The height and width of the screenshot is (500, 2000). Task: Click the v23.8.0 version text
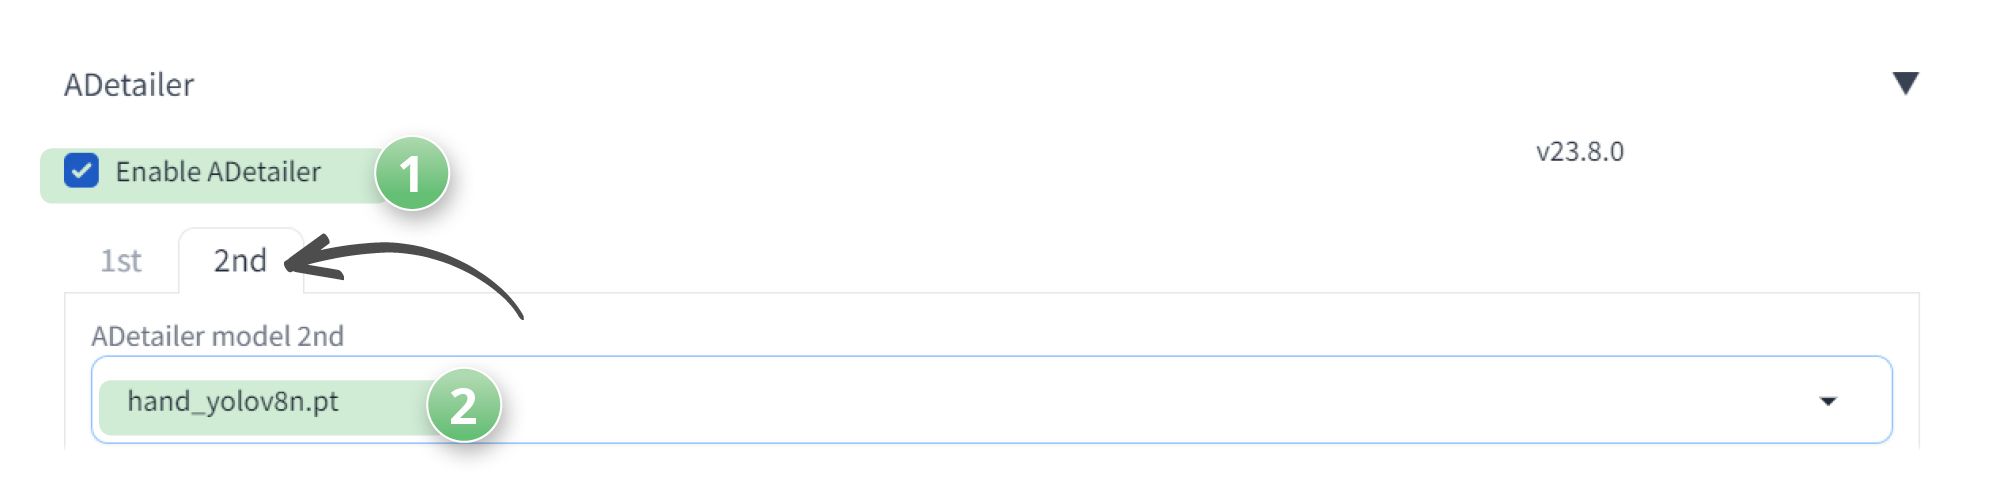click(1580, 152)
